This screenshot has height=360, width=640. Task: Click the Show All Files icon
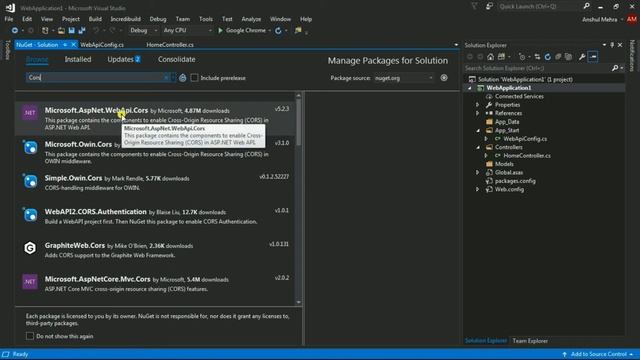(x=568, y=57)
